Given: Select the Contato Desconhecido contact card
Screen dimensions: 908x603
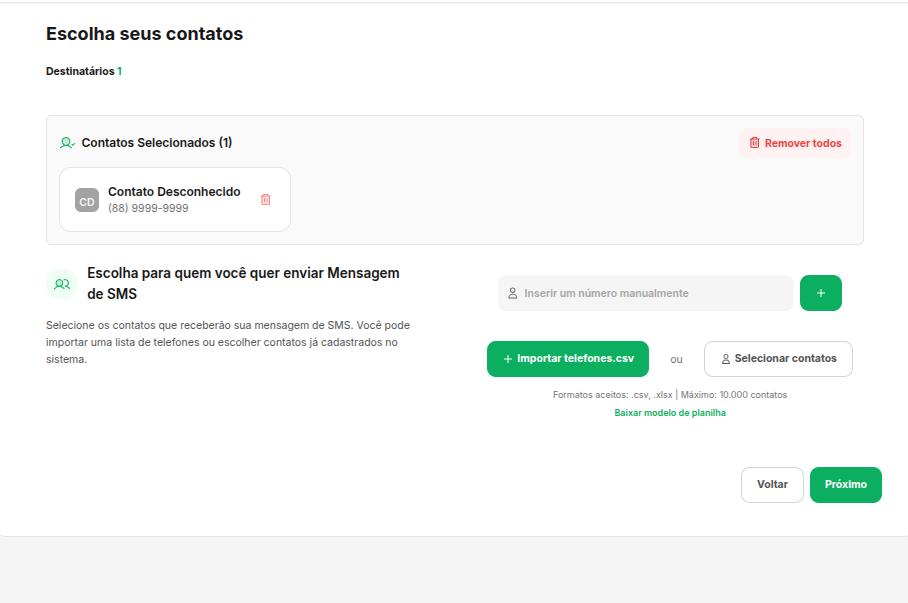Looking at the screenshot, I should [x=174, y=199].
